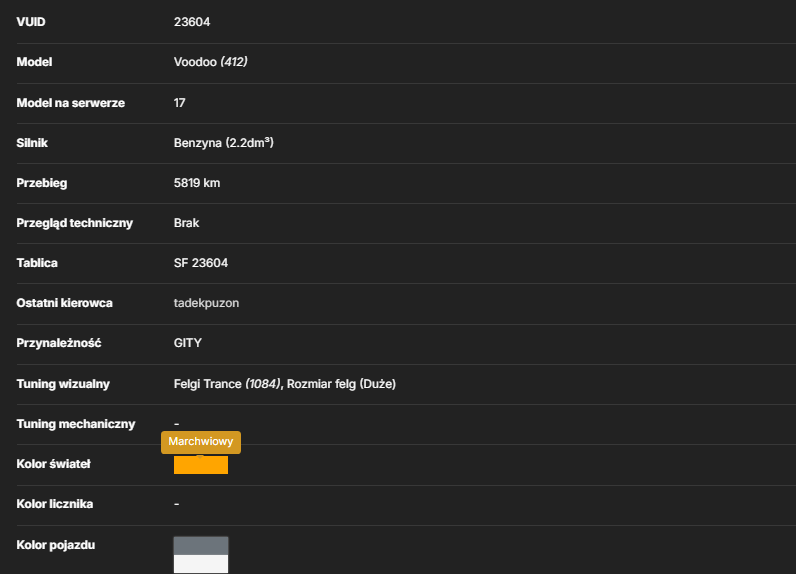Click the Marchwiowy tooltip label

[201, 442]
